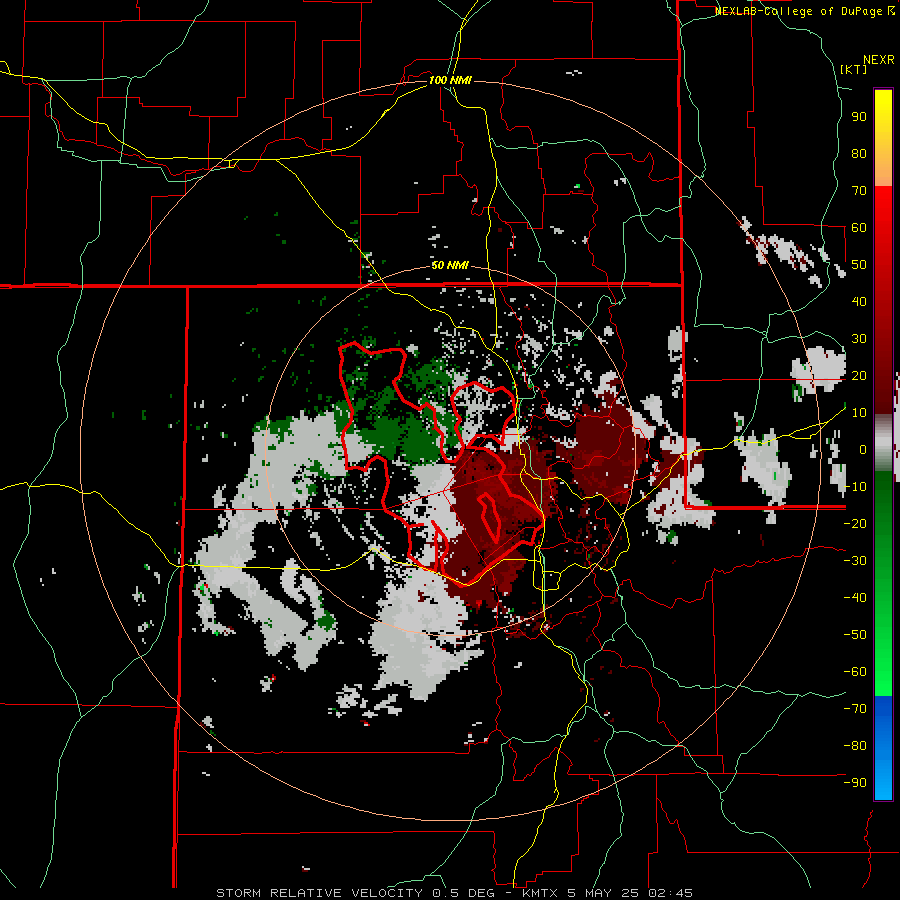Click the -40 value on velocity scale
900x900 pixels.
pos(855,598)
